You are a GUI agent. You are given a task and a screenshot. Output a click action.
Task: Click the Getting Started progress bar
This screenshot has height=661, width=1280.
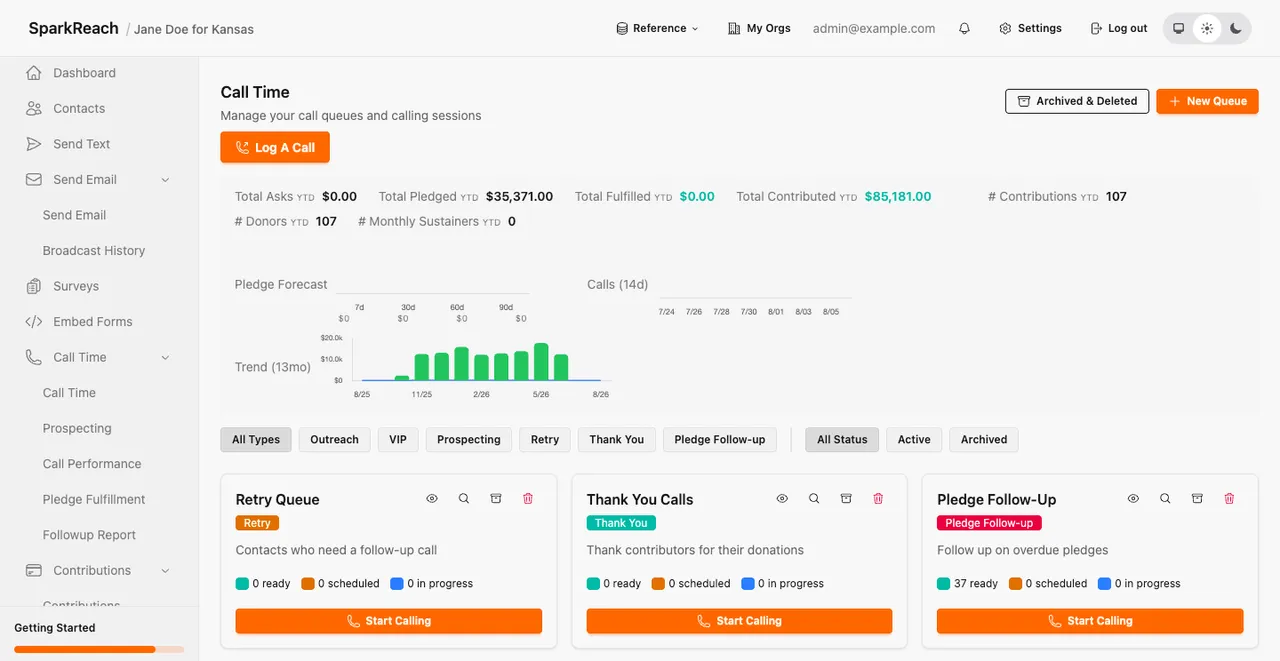point(99,649)
